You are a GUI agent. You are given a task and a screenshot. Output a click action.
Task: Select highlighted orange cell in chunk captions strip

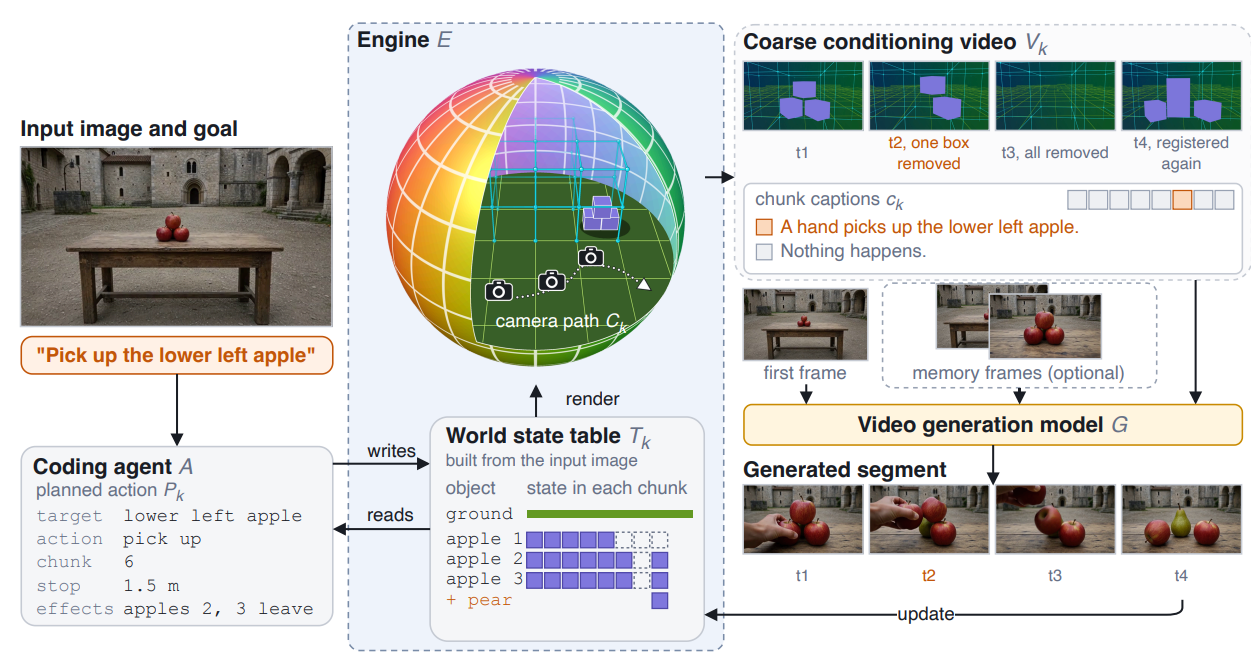[x=1182, y=199]
